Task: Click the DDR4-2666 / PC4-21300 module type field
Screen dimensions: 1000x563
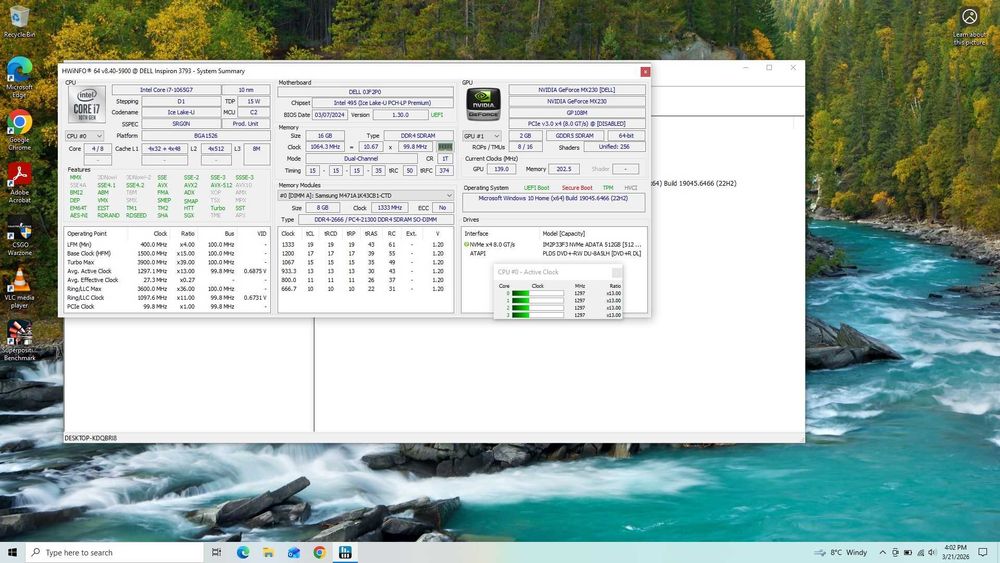Action: click(376, 219)
